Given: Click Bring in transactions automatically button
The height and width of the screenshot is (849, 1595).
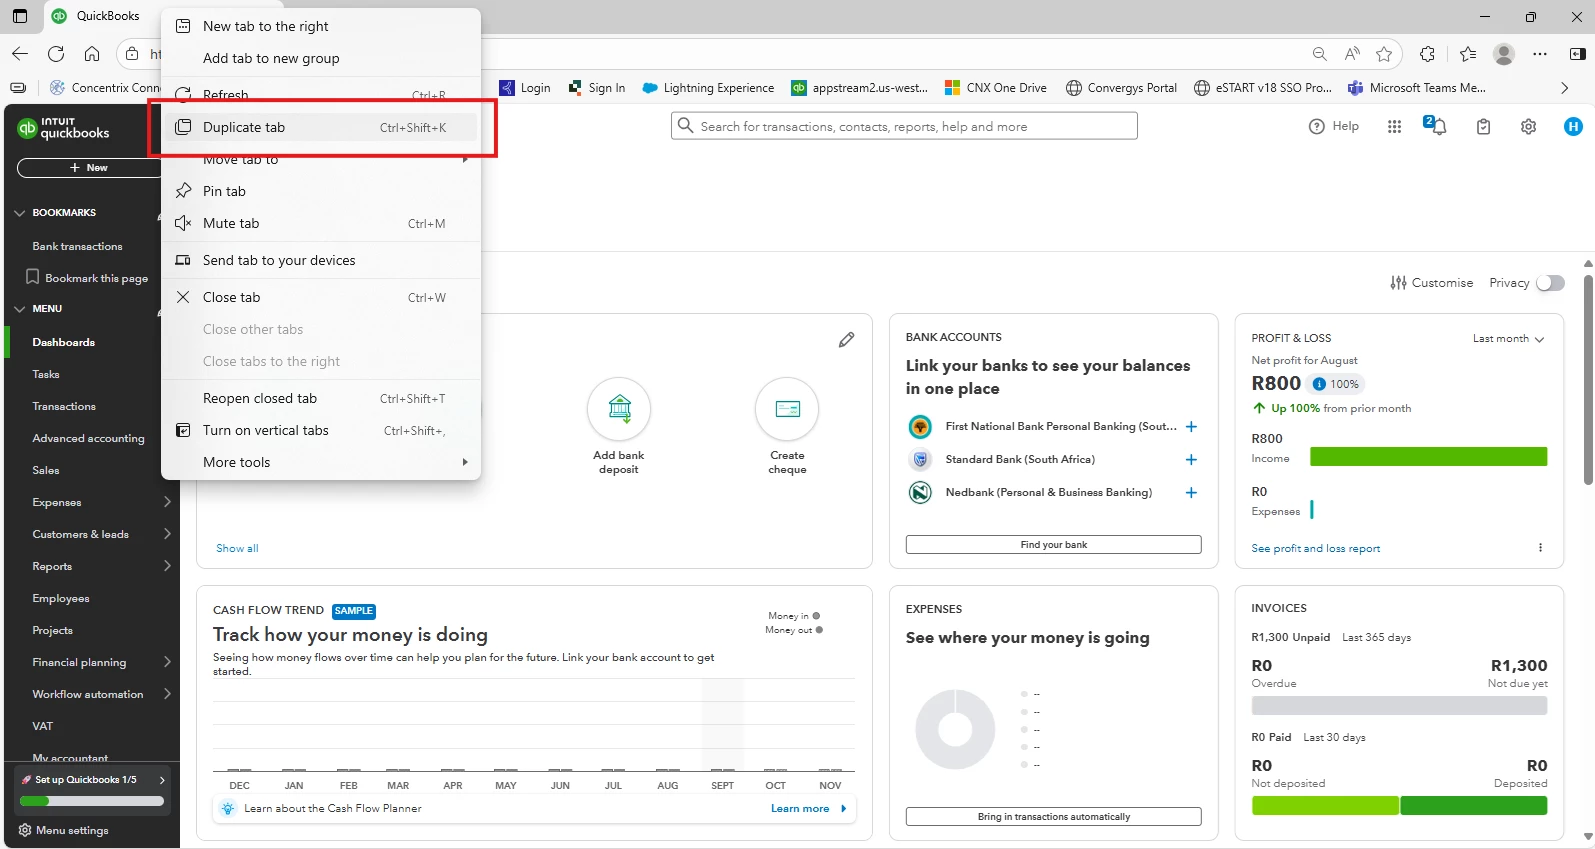Looking at the screenshot, I should (1053, 817).
